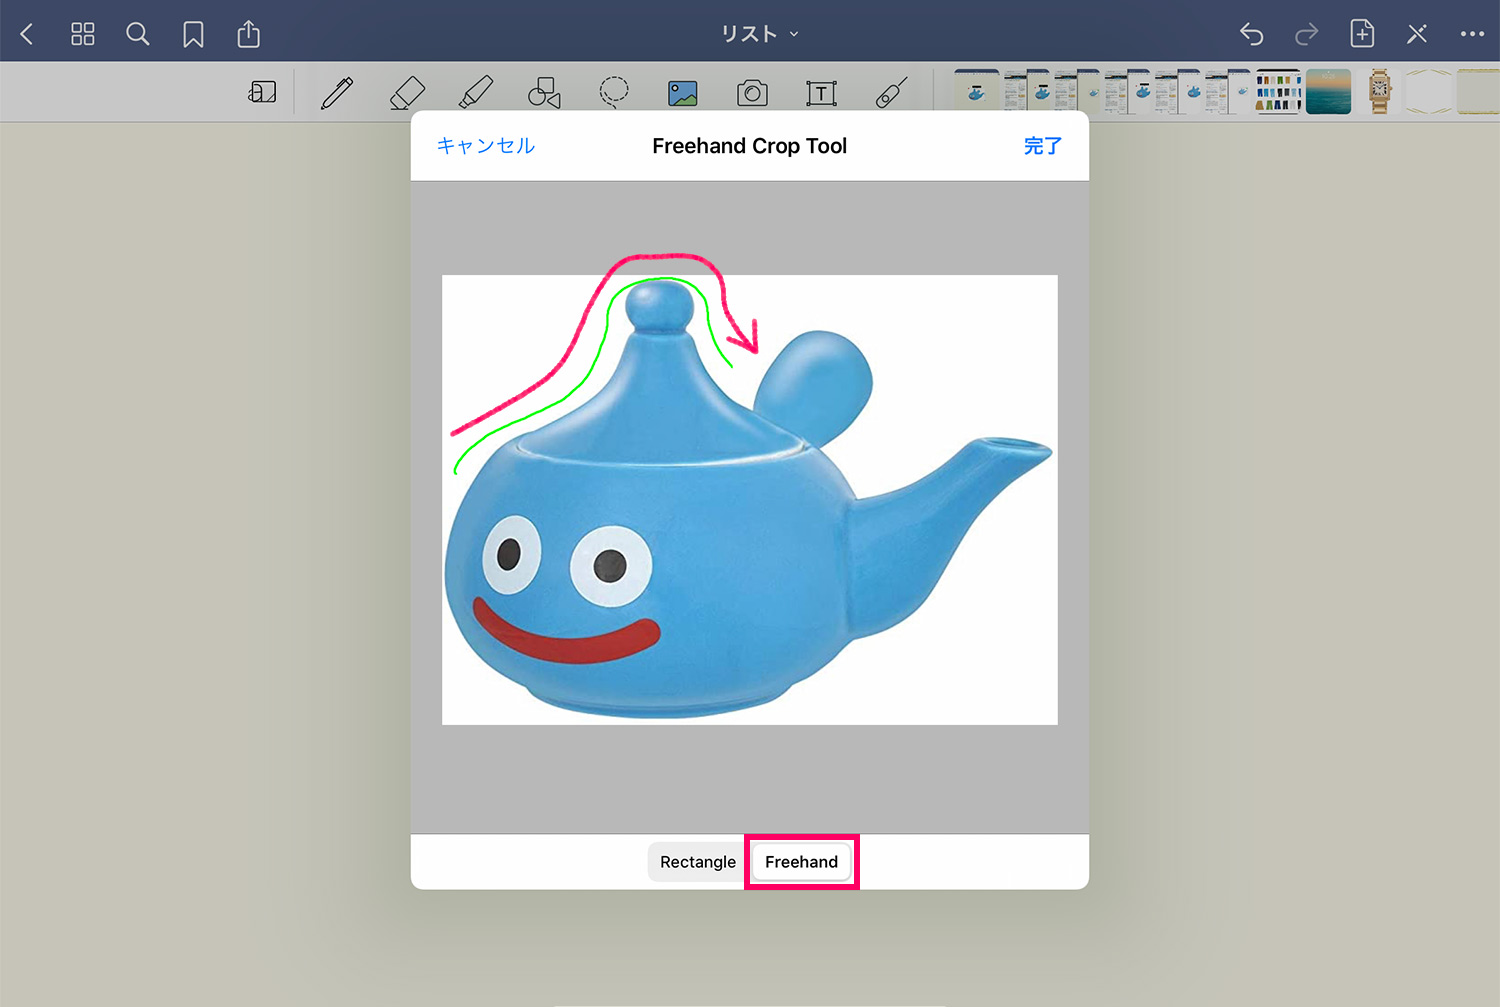The height and width of the screenshot is (1007, 1500).
Task: Open the search magnifier
Action: 138,34
